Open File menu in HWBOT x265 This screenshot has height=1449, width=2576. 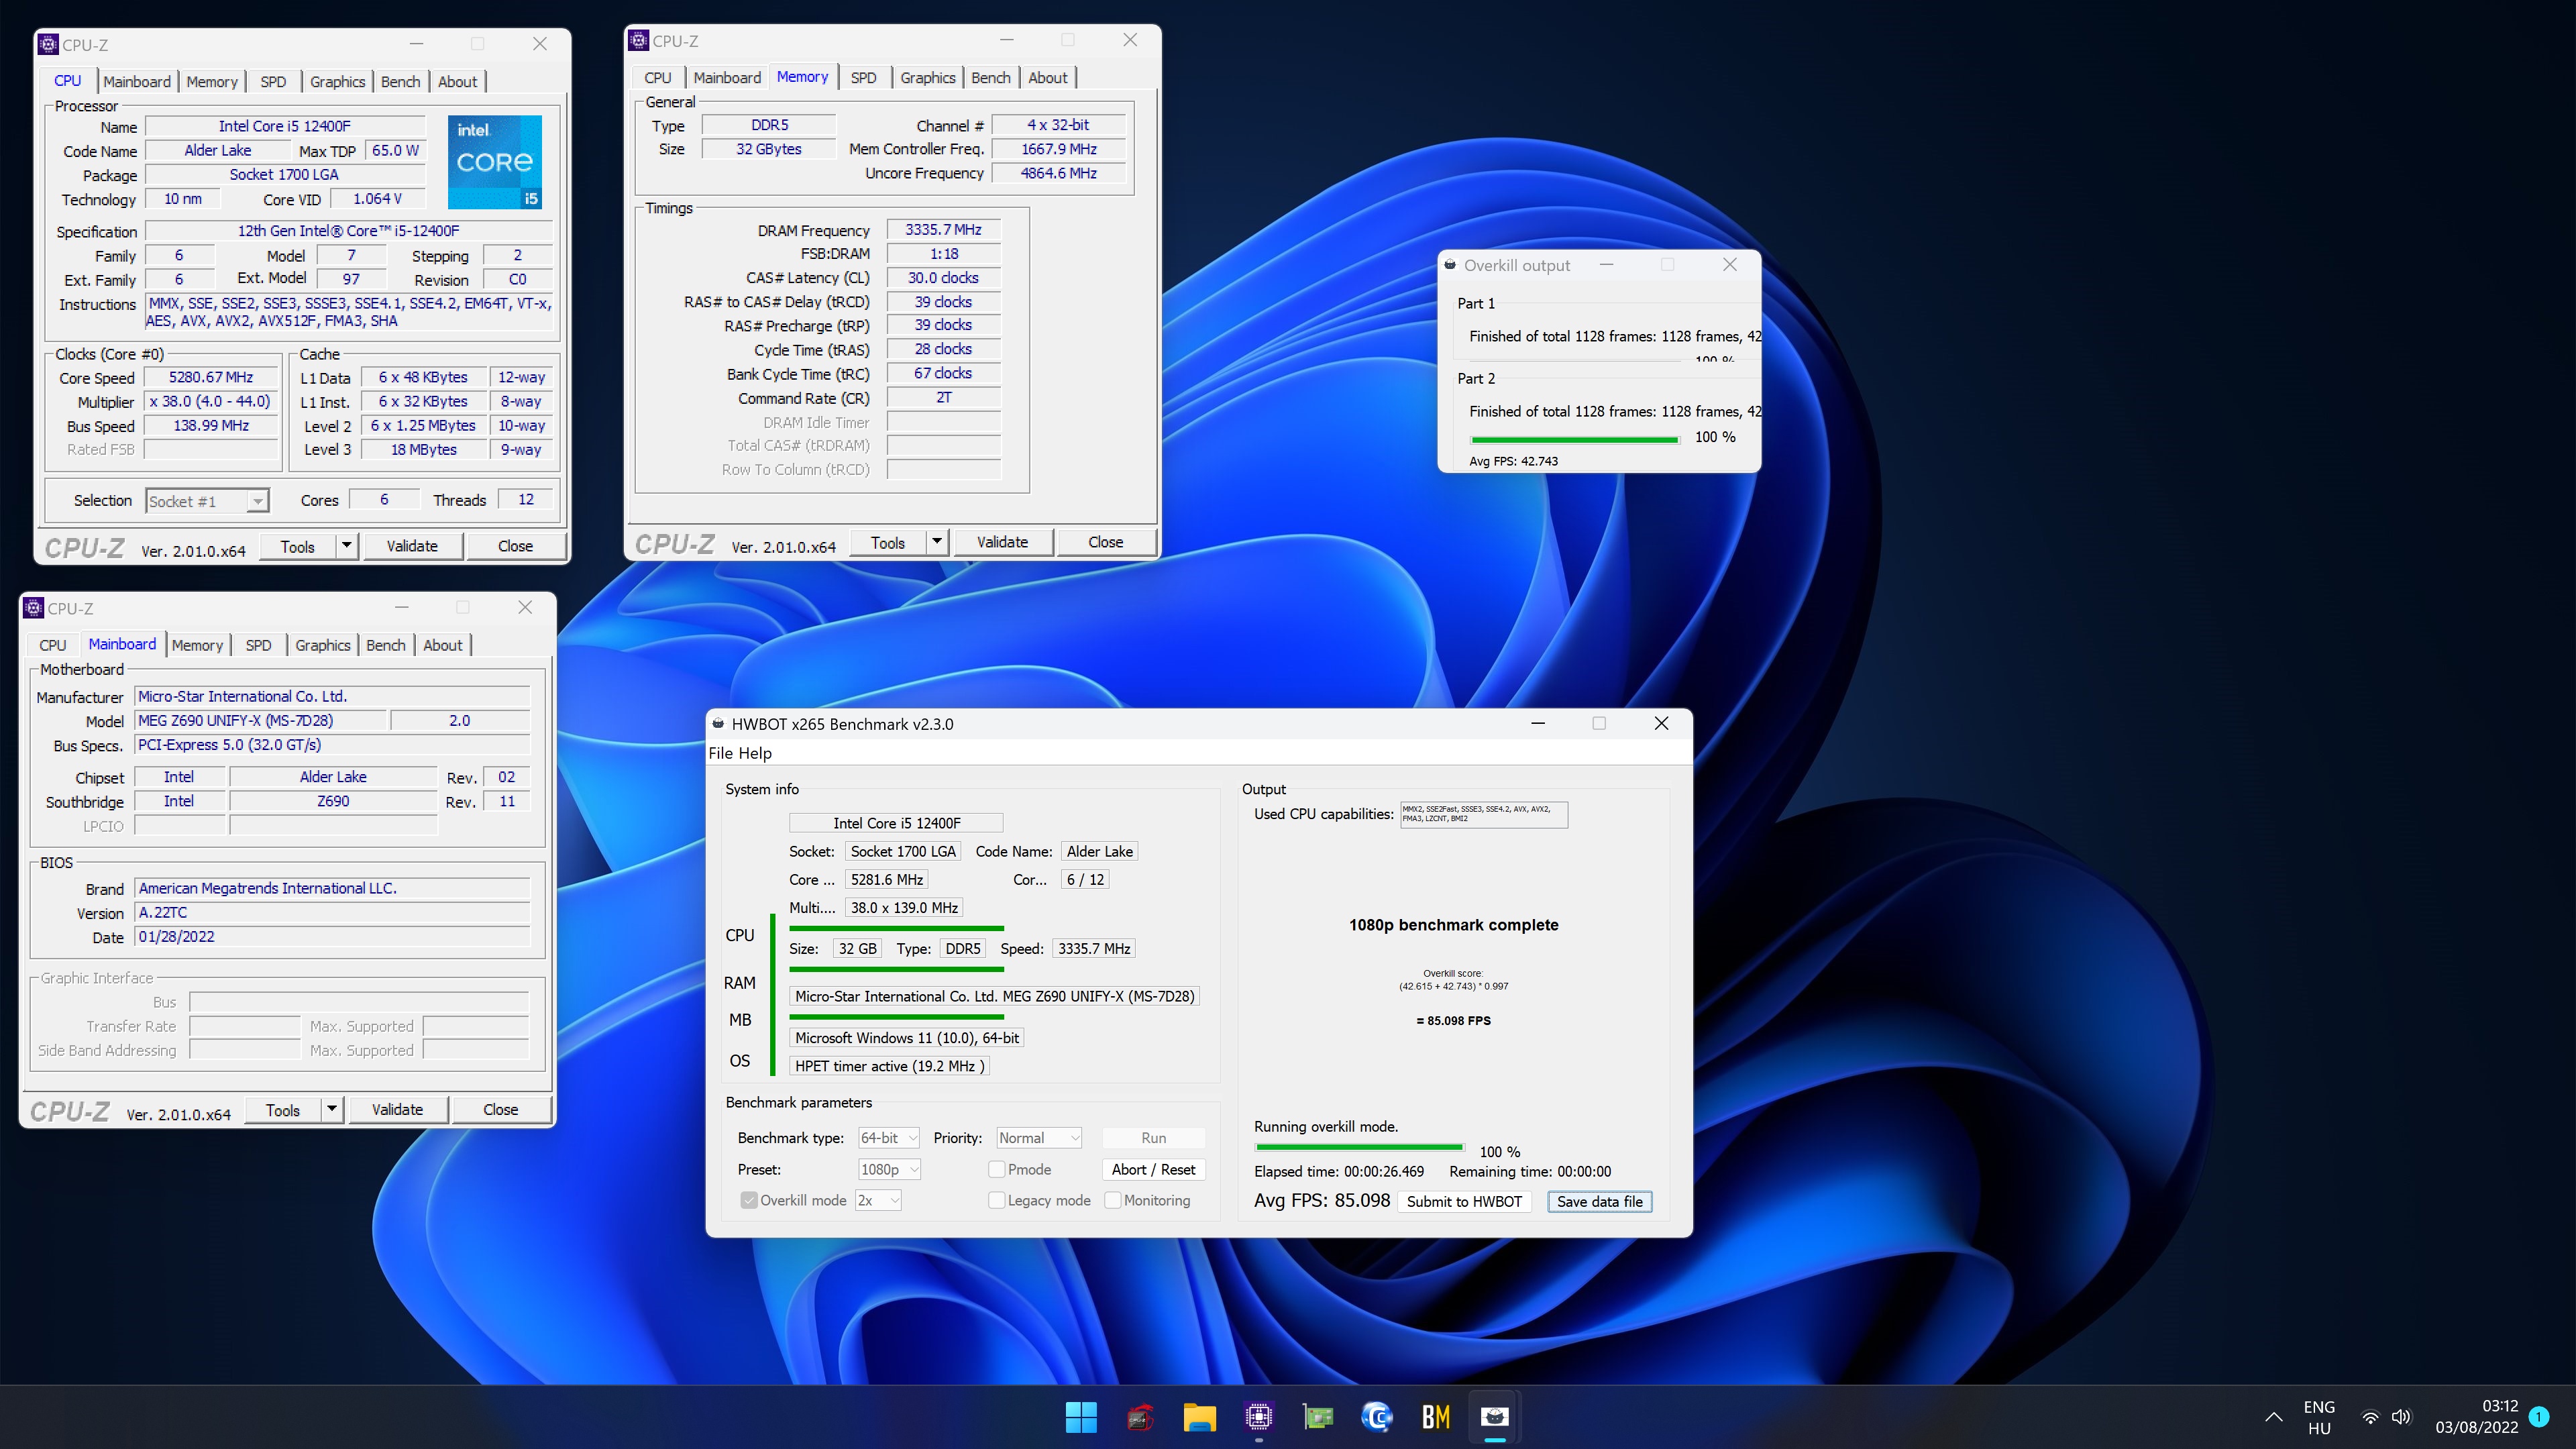tap(720, 753)
